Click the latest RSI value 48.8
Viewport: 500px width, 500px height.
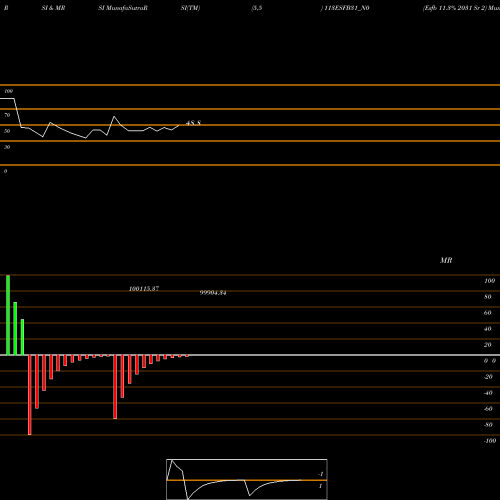(x=193, y=123)
